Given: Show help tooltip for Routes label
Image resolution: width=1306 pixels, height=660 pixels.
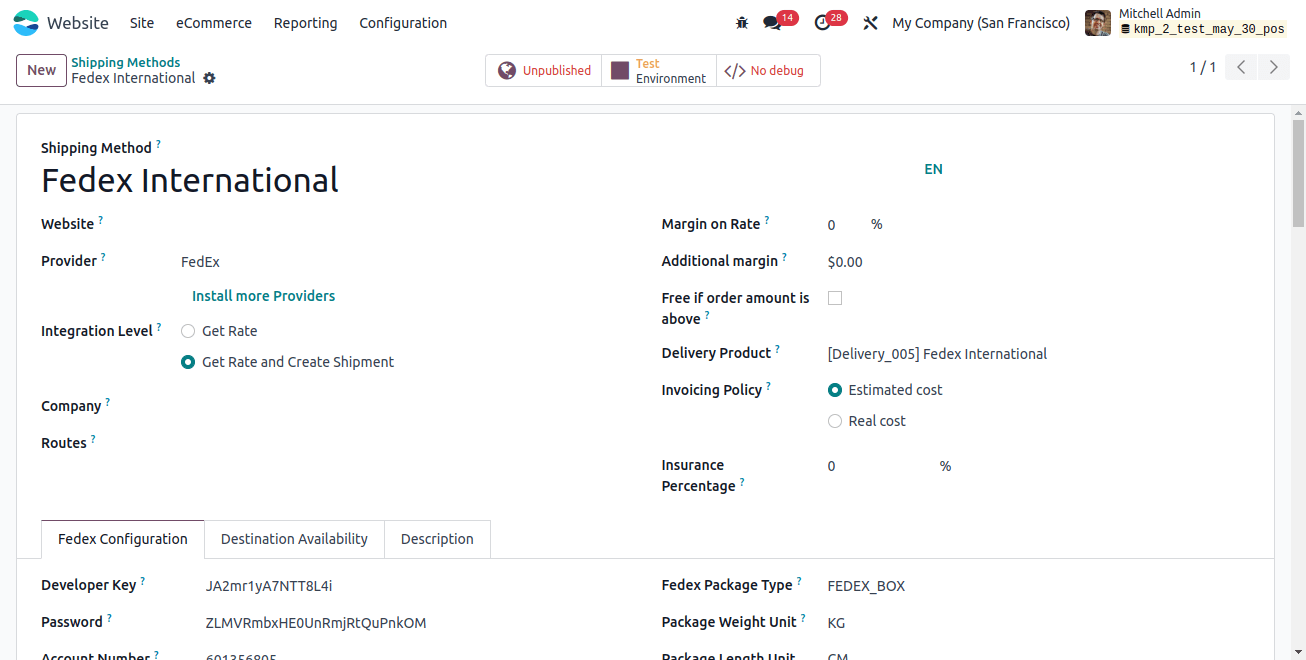Looking at the screenshot, I should pyautogui.click(x=93, y=439).
